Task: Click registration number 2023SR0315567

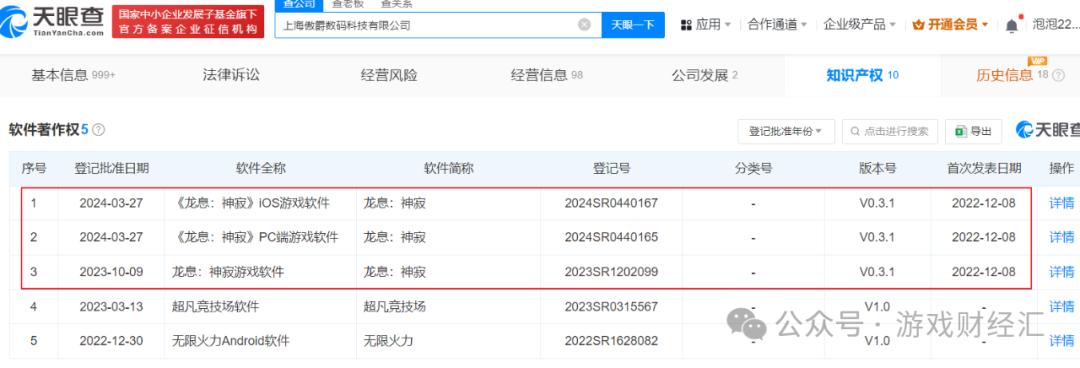Action: 611,306
